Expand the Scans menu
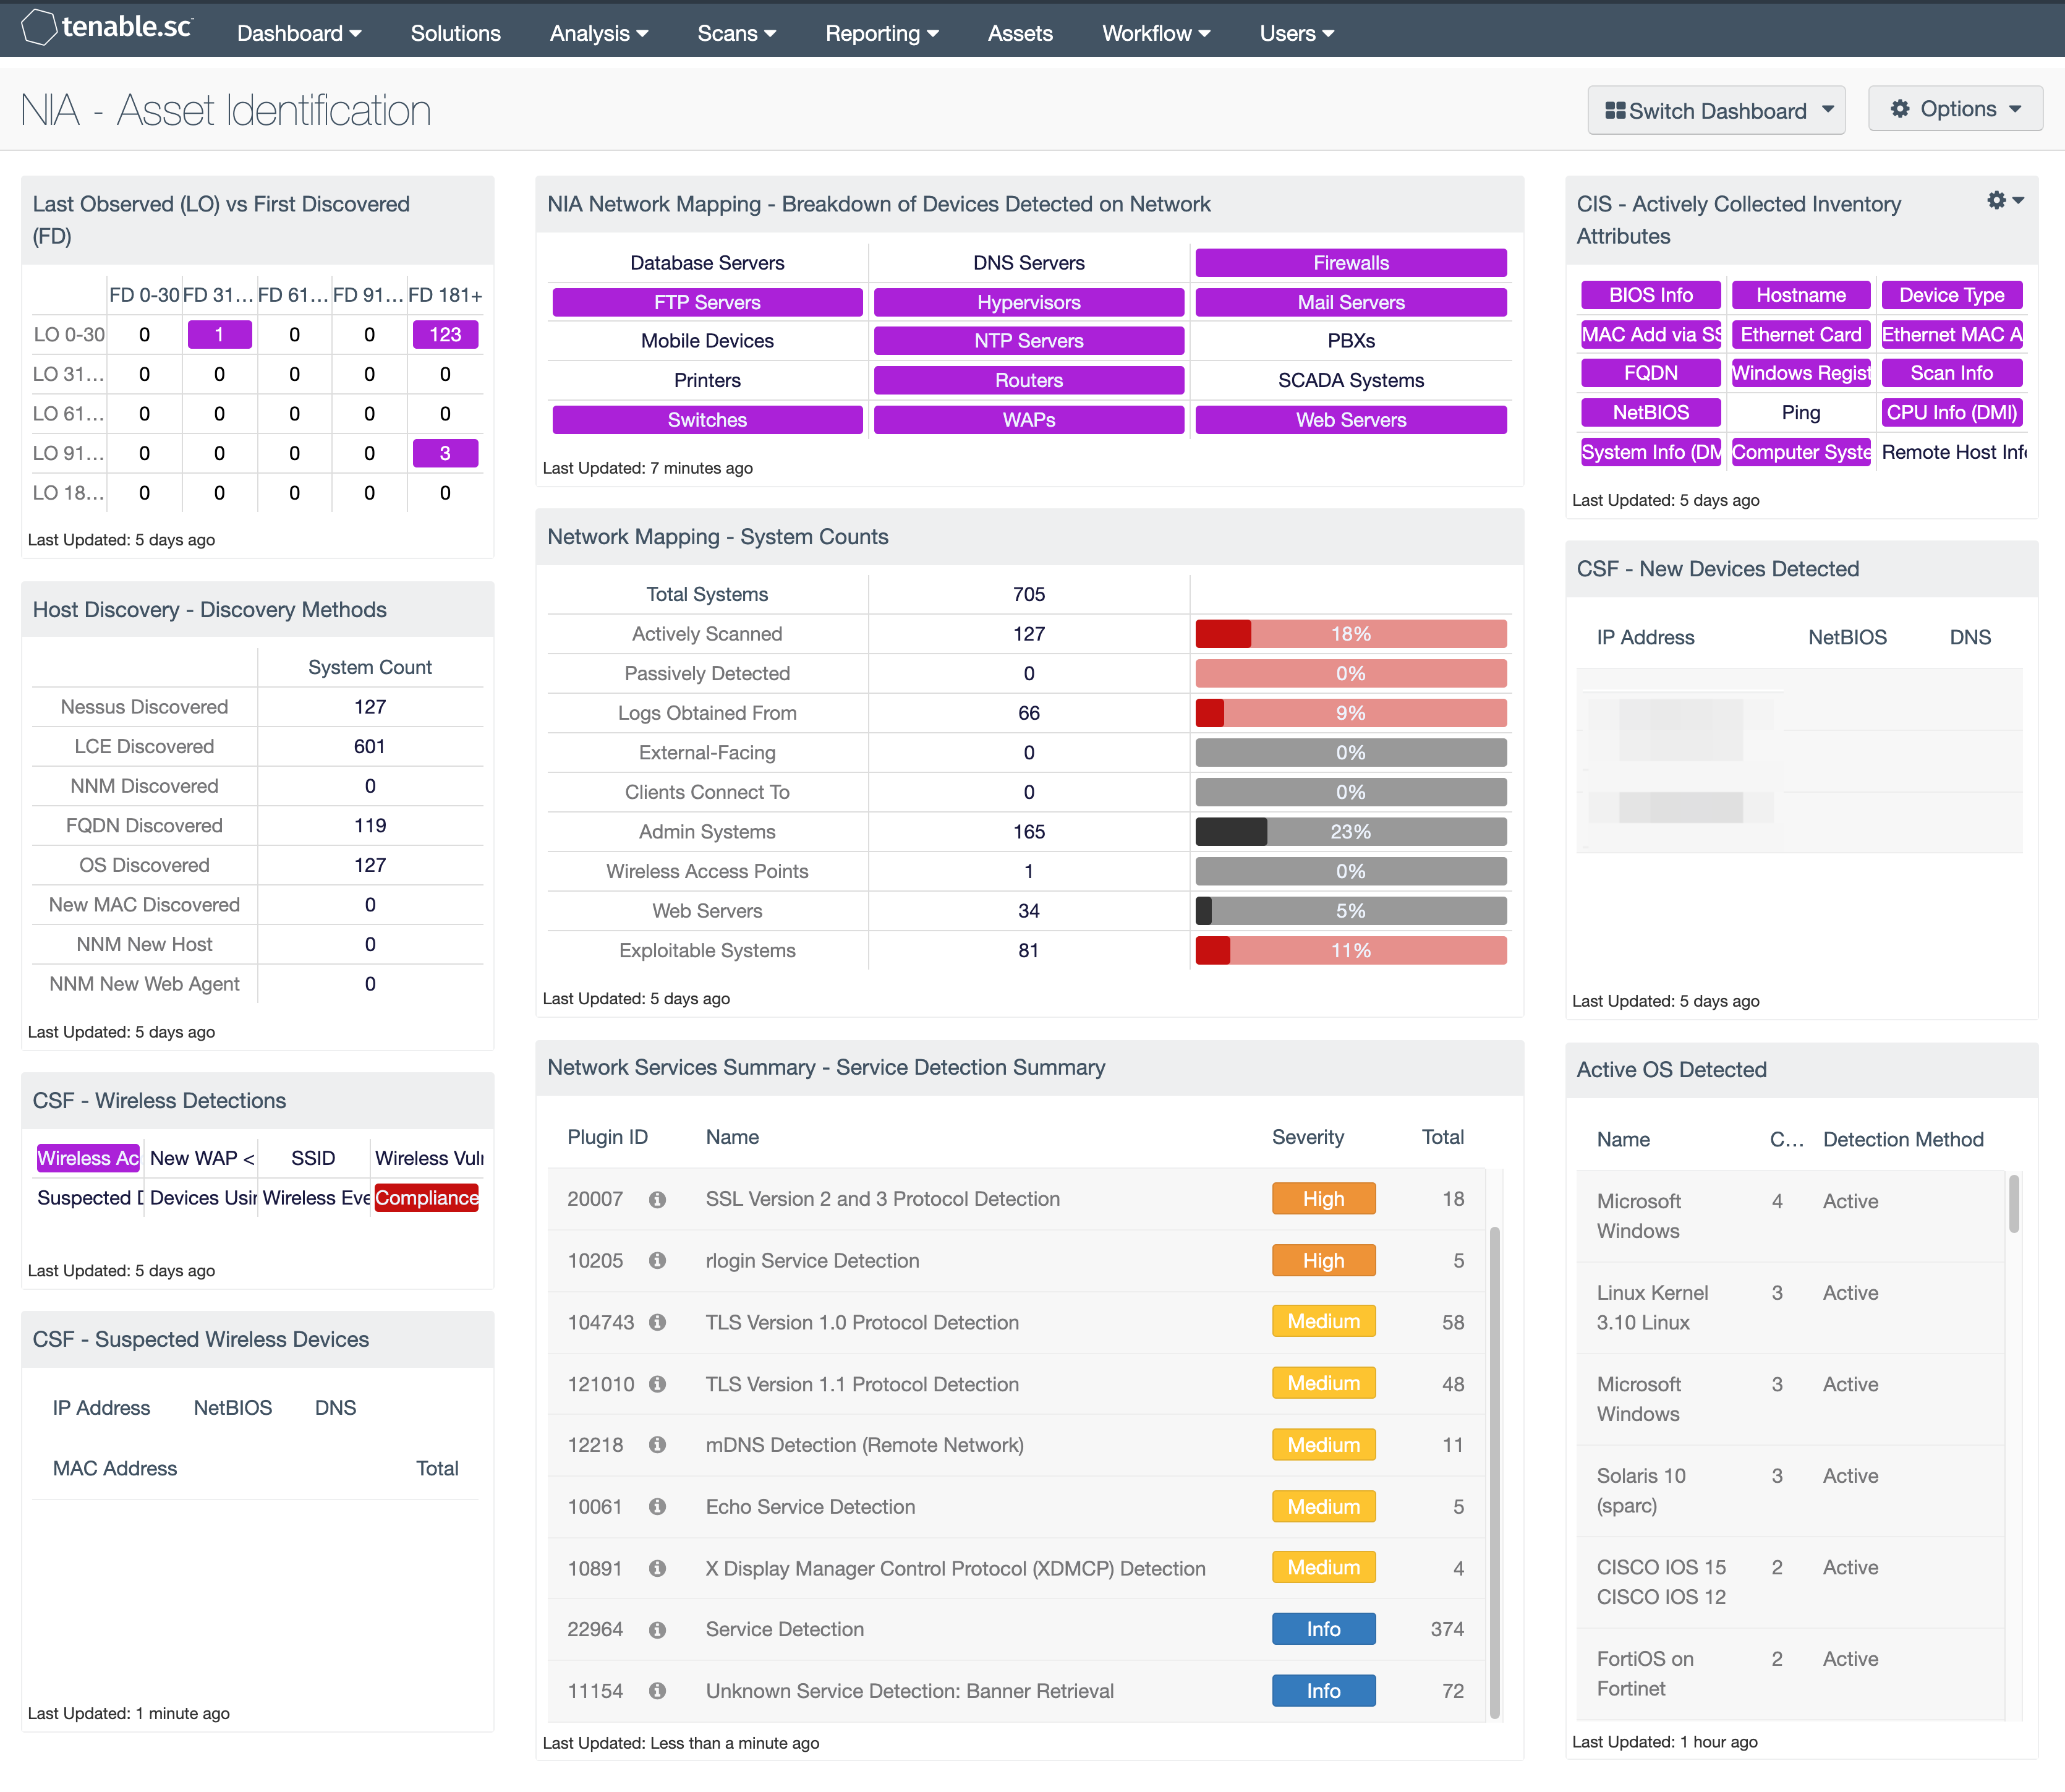The width and height of the screenshot is (2065, 1792). coord(737,33)
